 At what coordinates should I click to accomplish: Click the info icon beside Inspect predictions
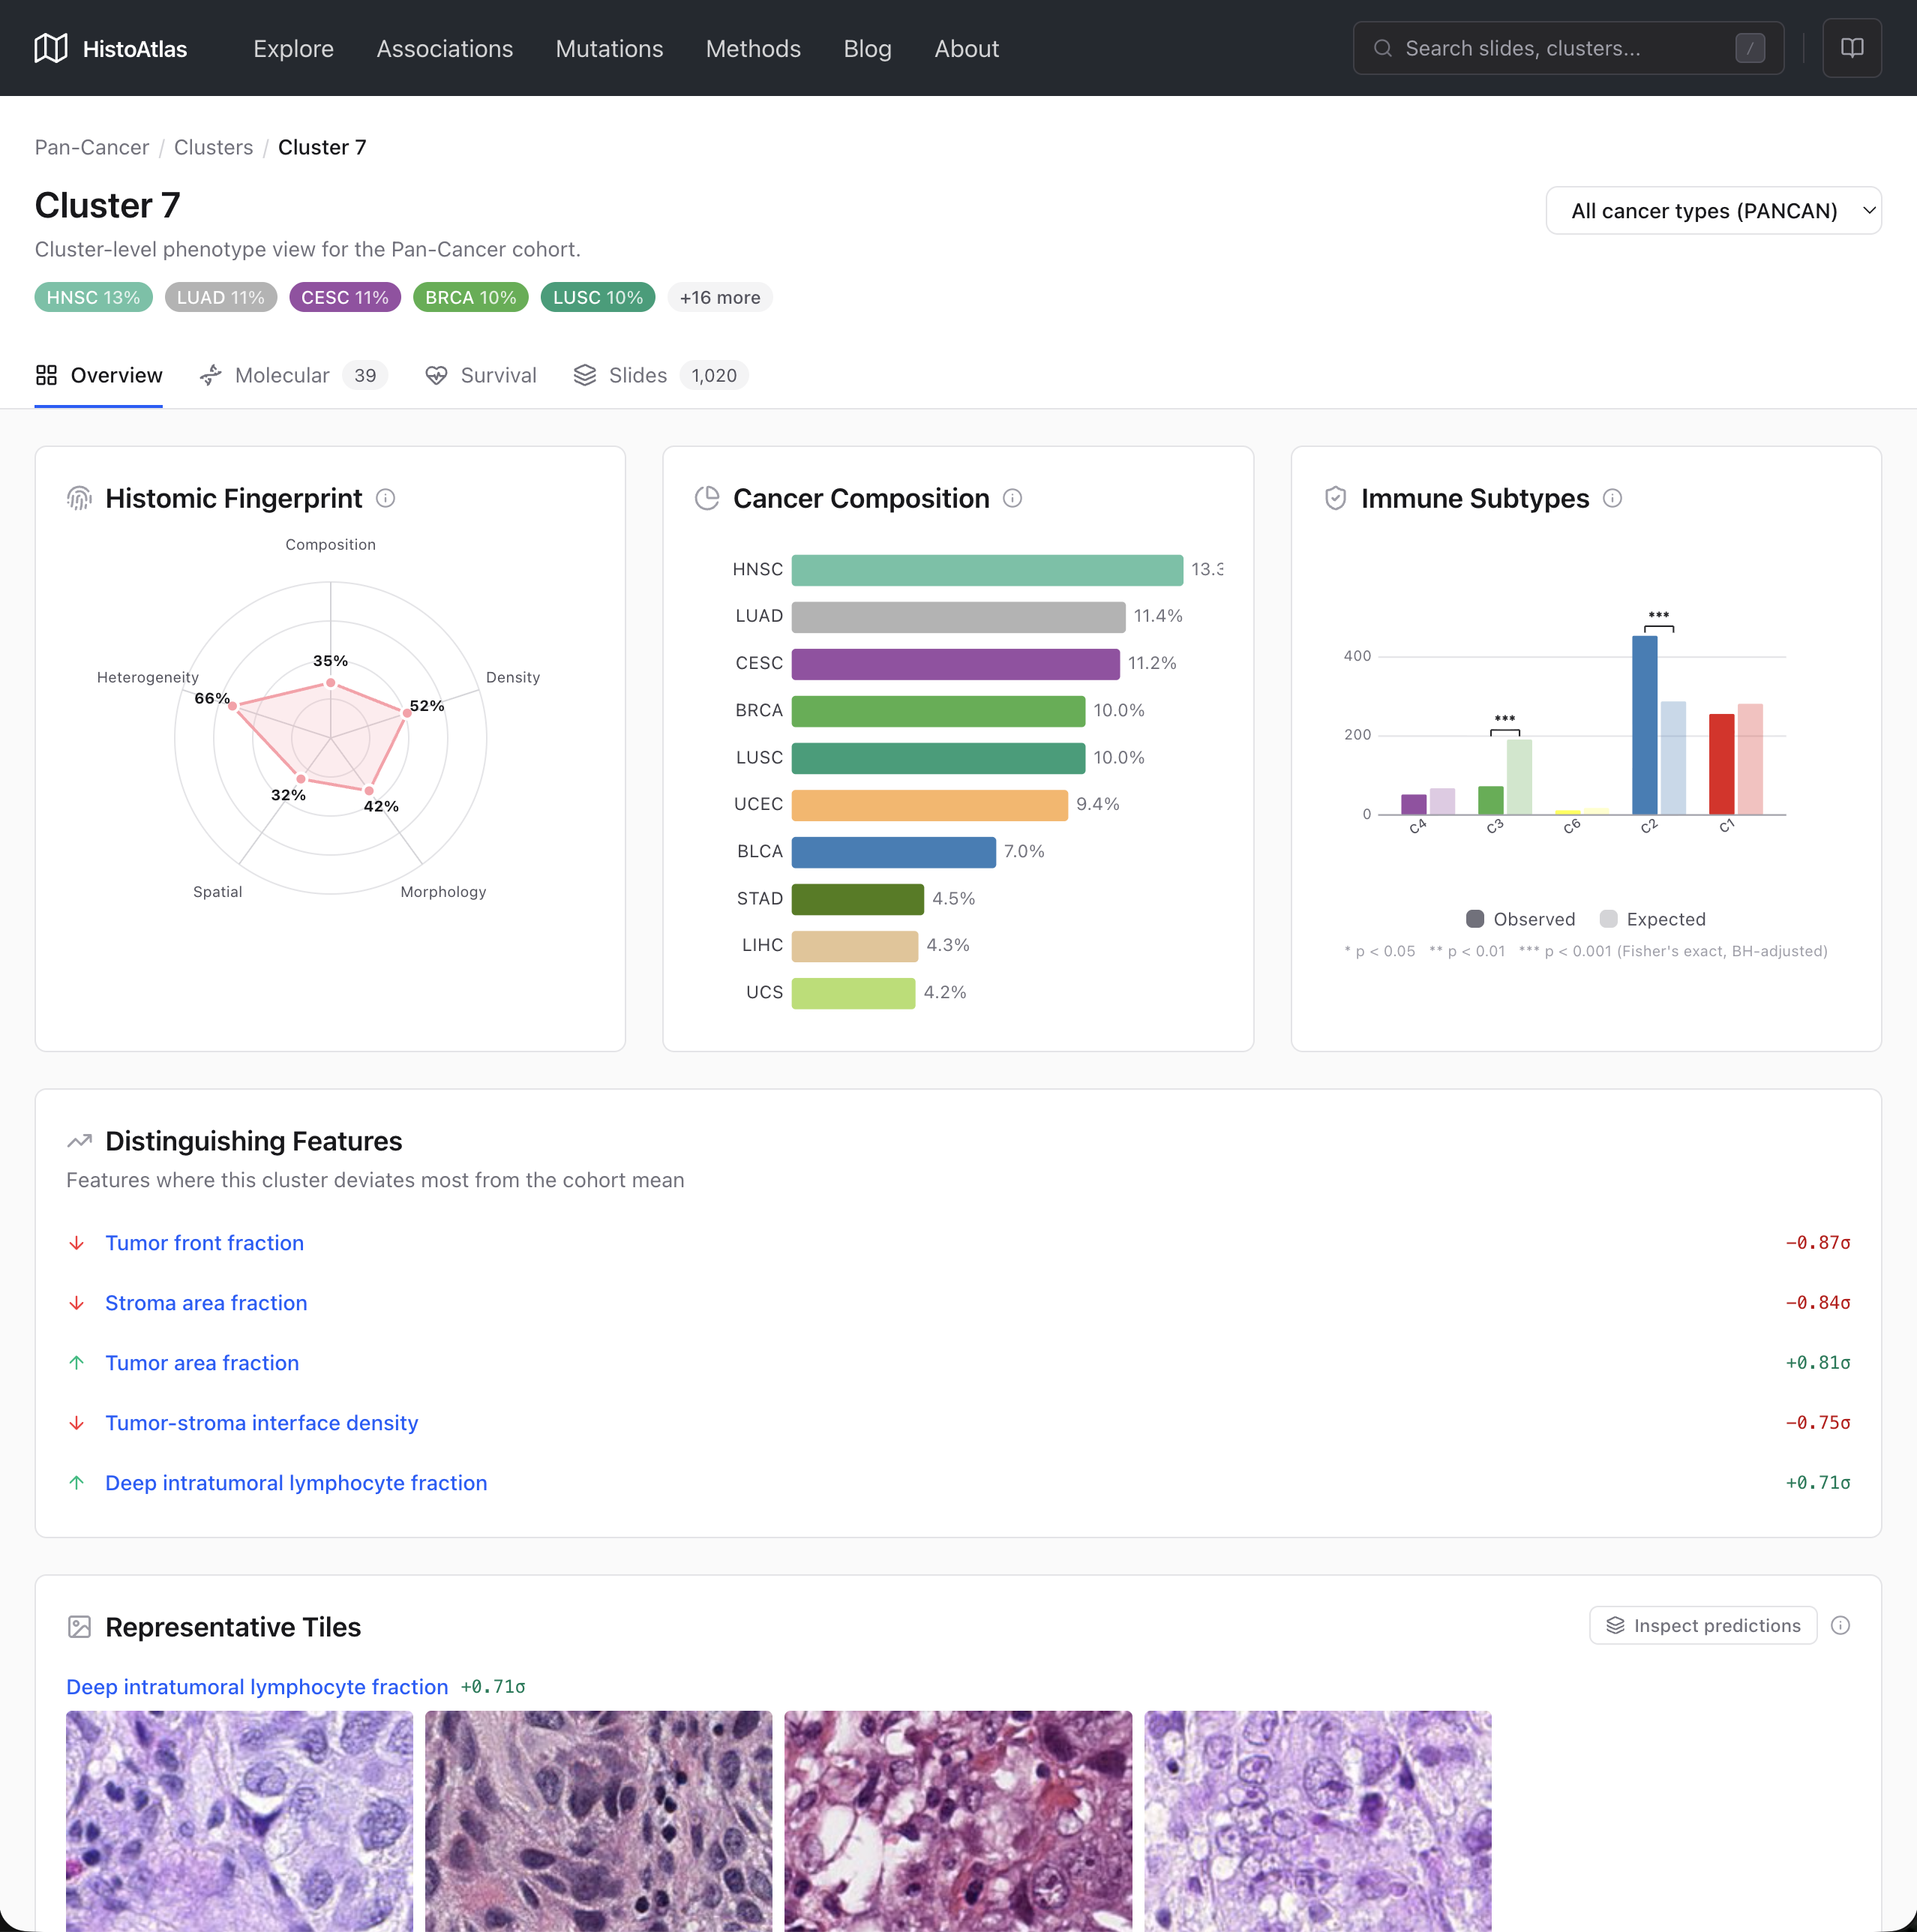pos(1842,1625)
